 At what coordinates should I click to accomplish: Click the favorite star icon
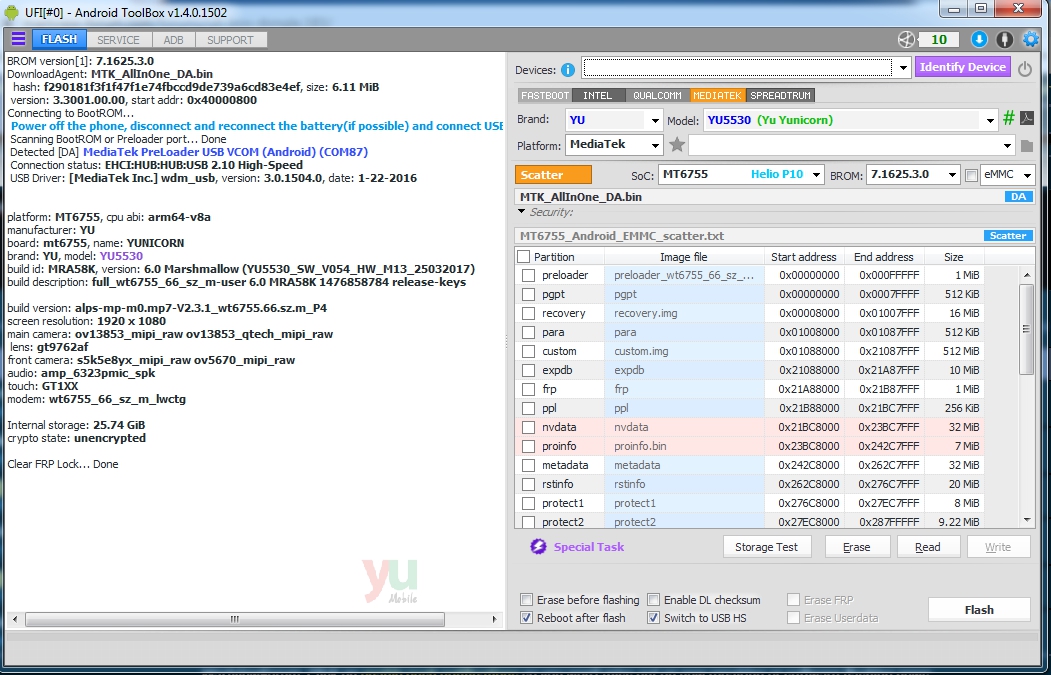coord(677,144)
